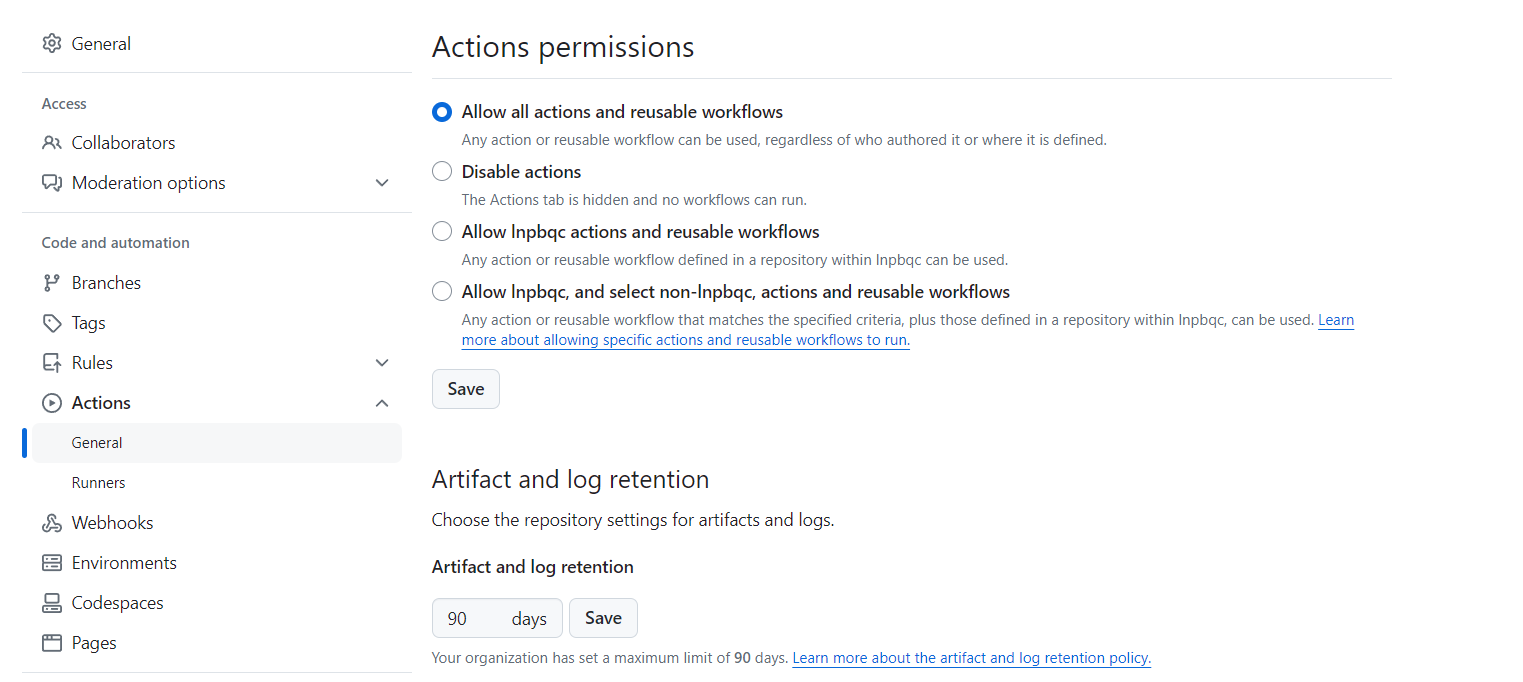Select Allow all actions and reusable workflows

click(x=442, y=112)
